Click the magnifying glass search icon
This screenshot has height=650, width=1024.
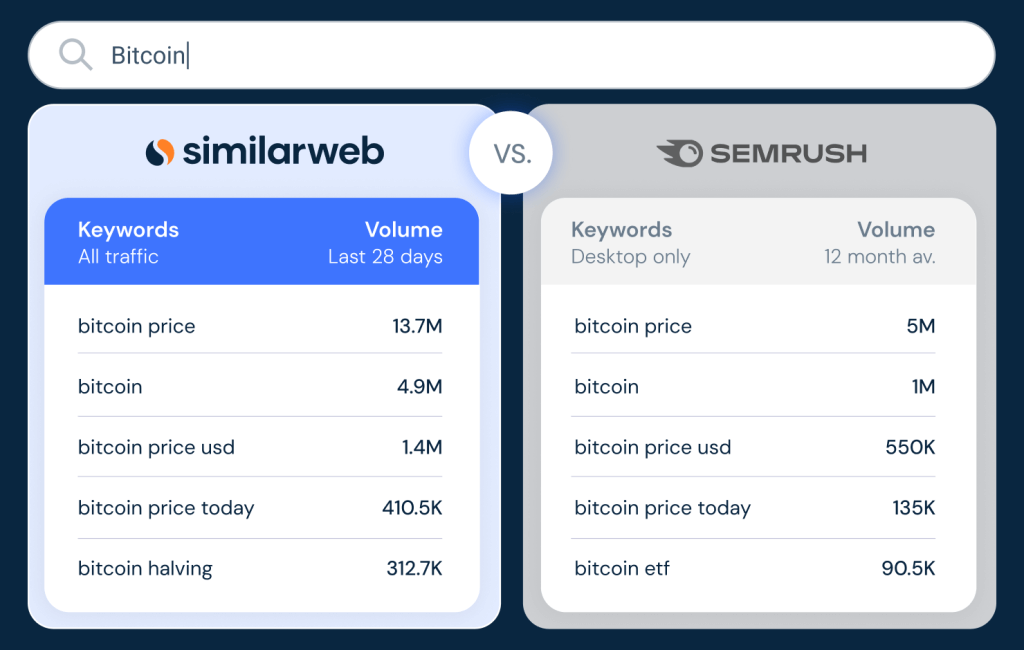(76, 54)
